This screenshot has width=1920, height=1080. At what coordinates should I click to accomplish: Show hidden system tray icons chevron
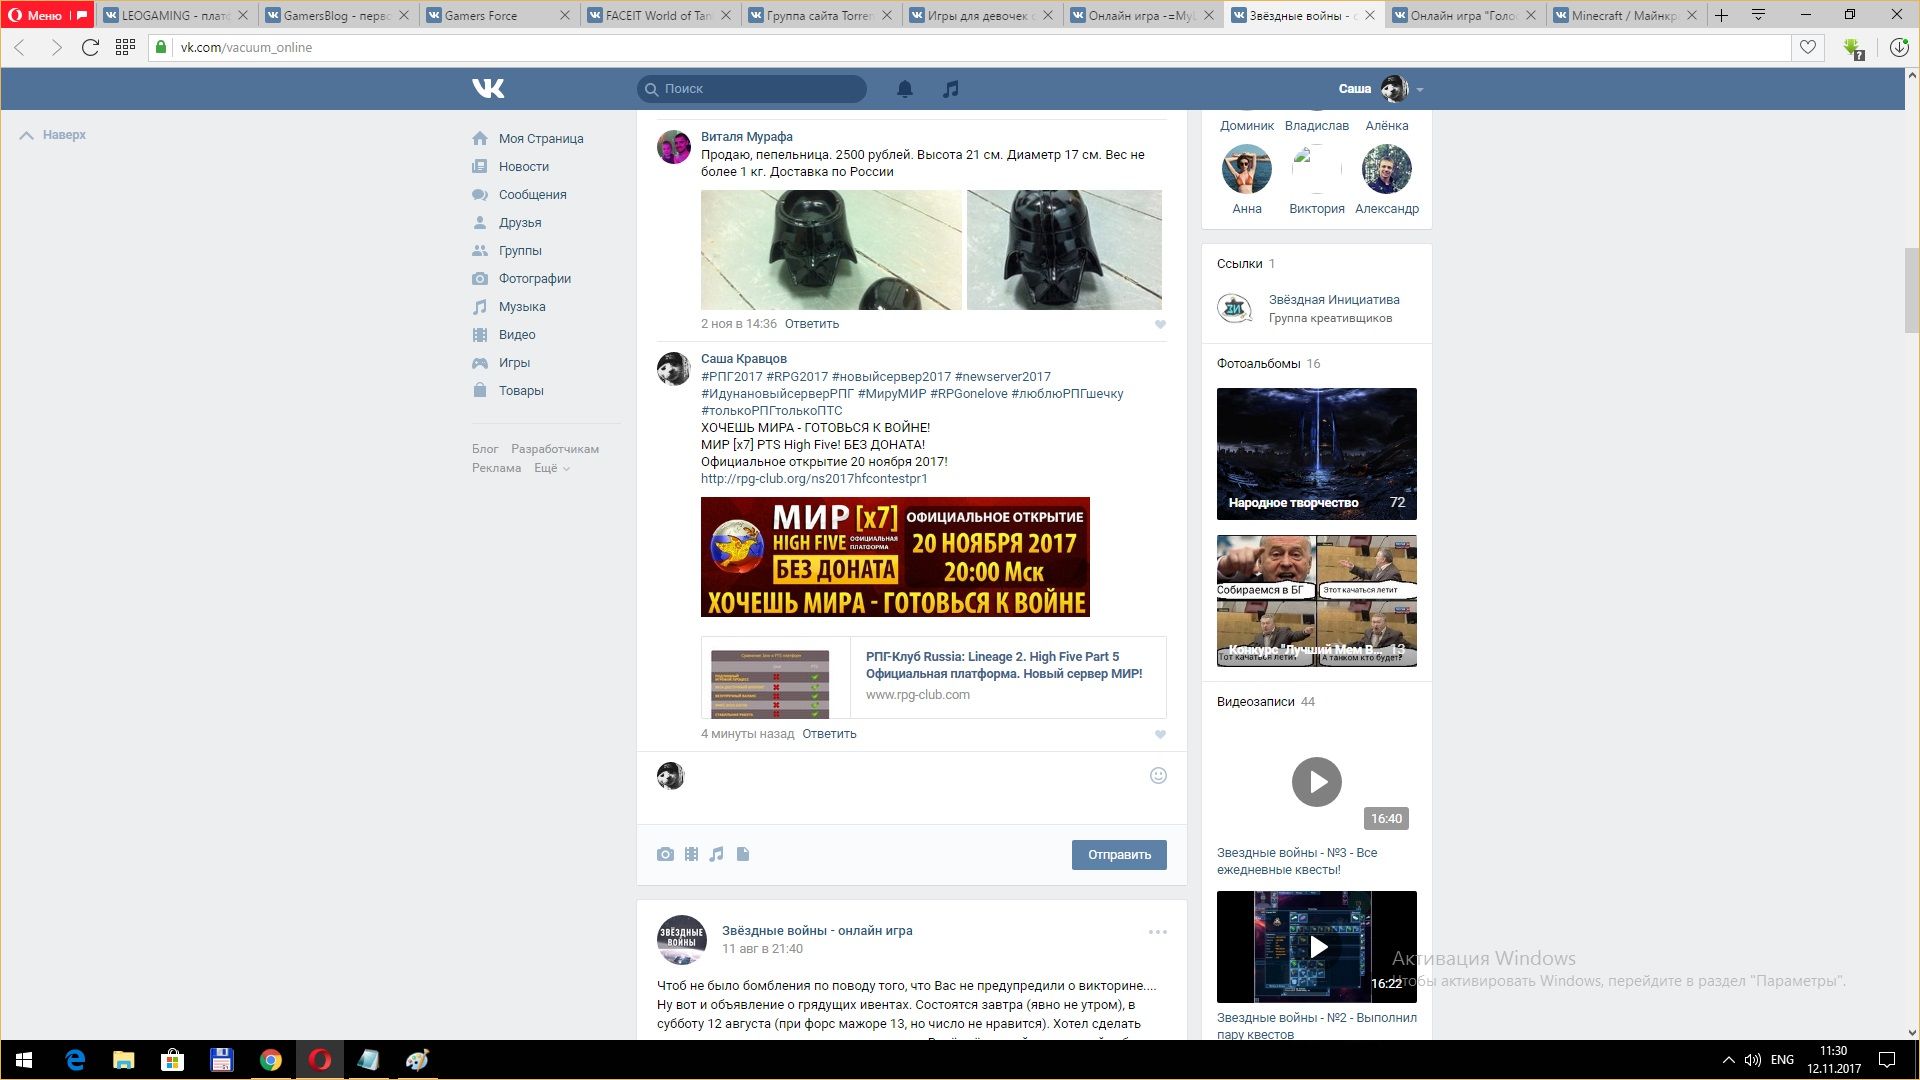point(1728,1060)
